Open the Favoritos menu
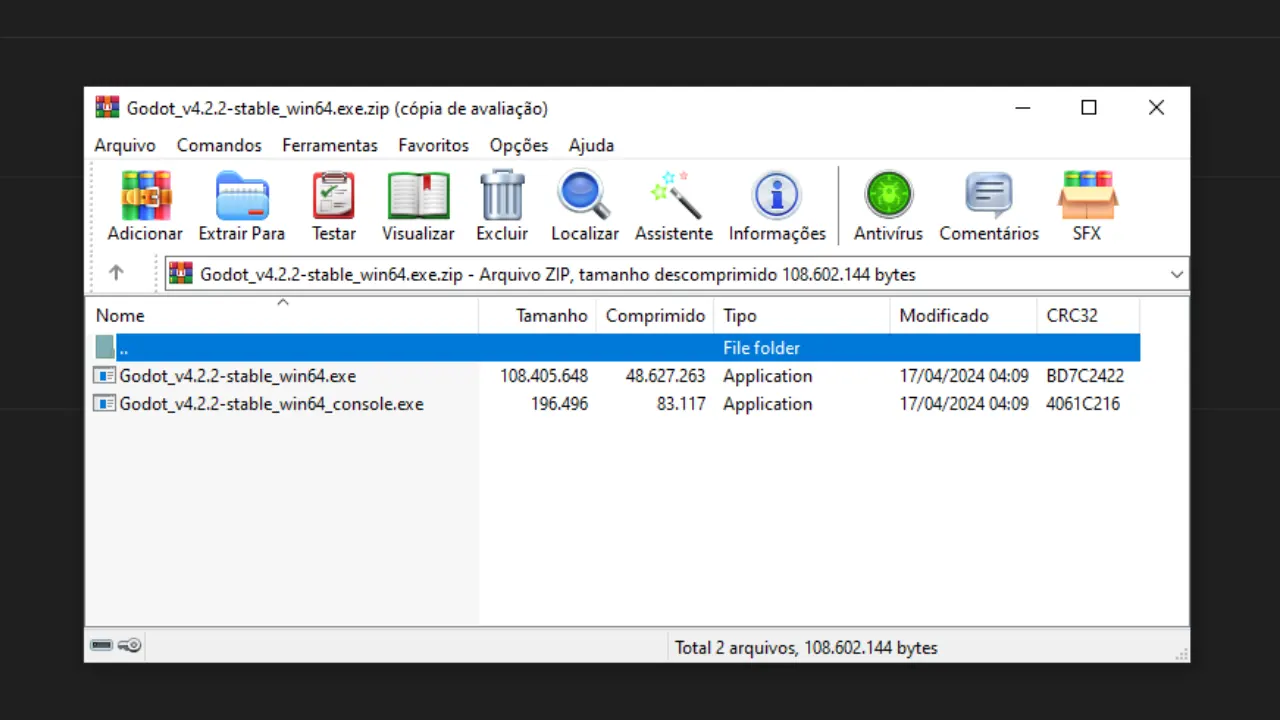Viewport: 1280px width, 720px height. 433,145
